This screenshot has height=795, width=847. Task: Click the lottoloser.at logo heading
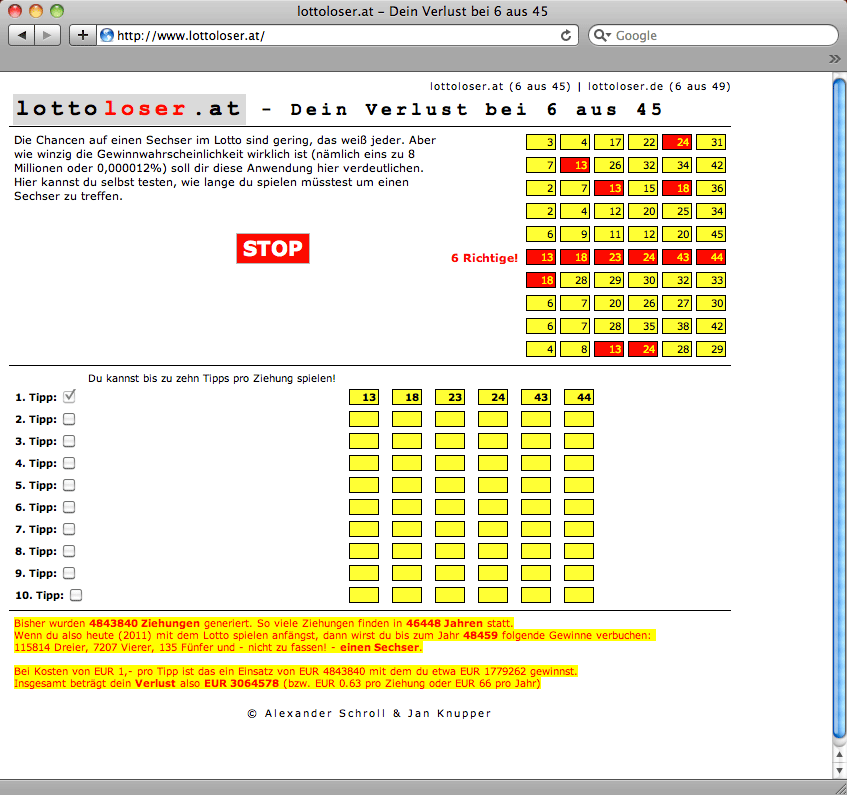click(x=129, y=109)
